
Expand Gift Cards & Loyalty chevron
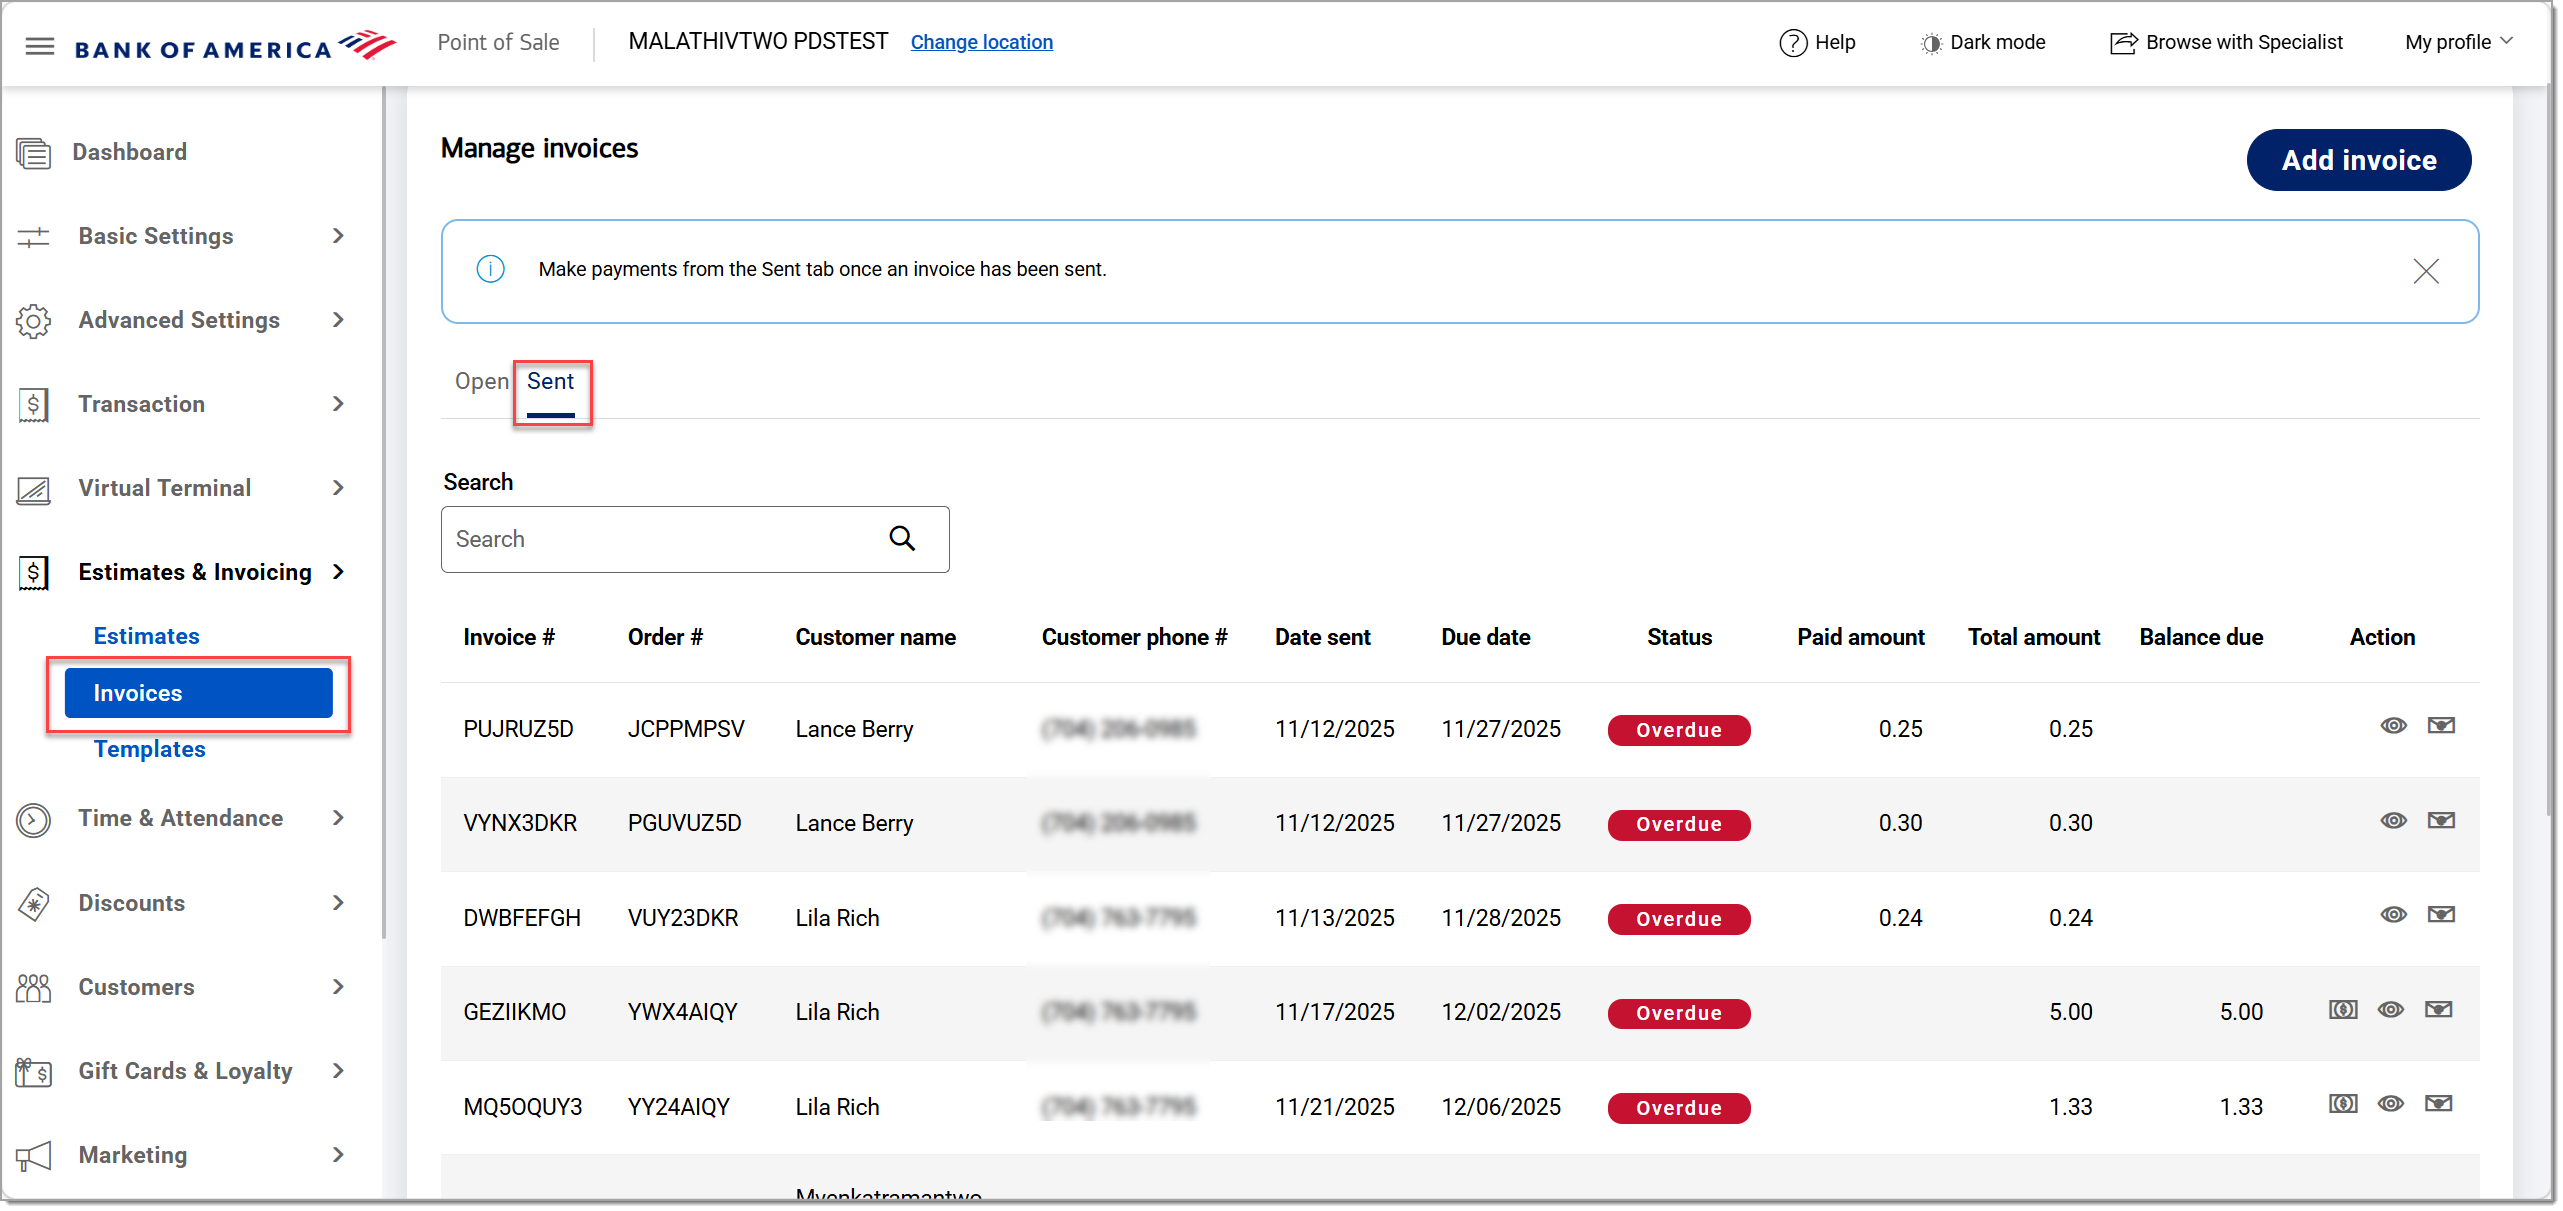[338, 1071]
